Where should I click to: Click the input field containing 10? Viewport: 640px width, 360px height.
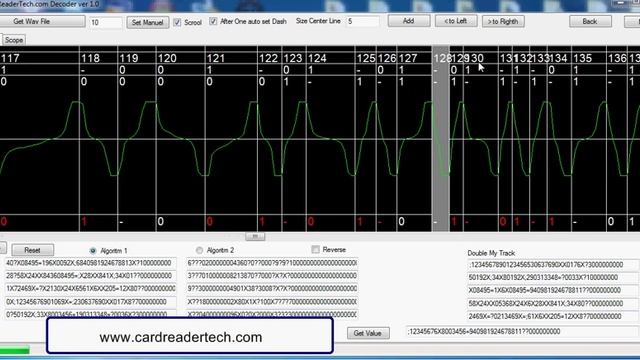[x=105, y=22]
